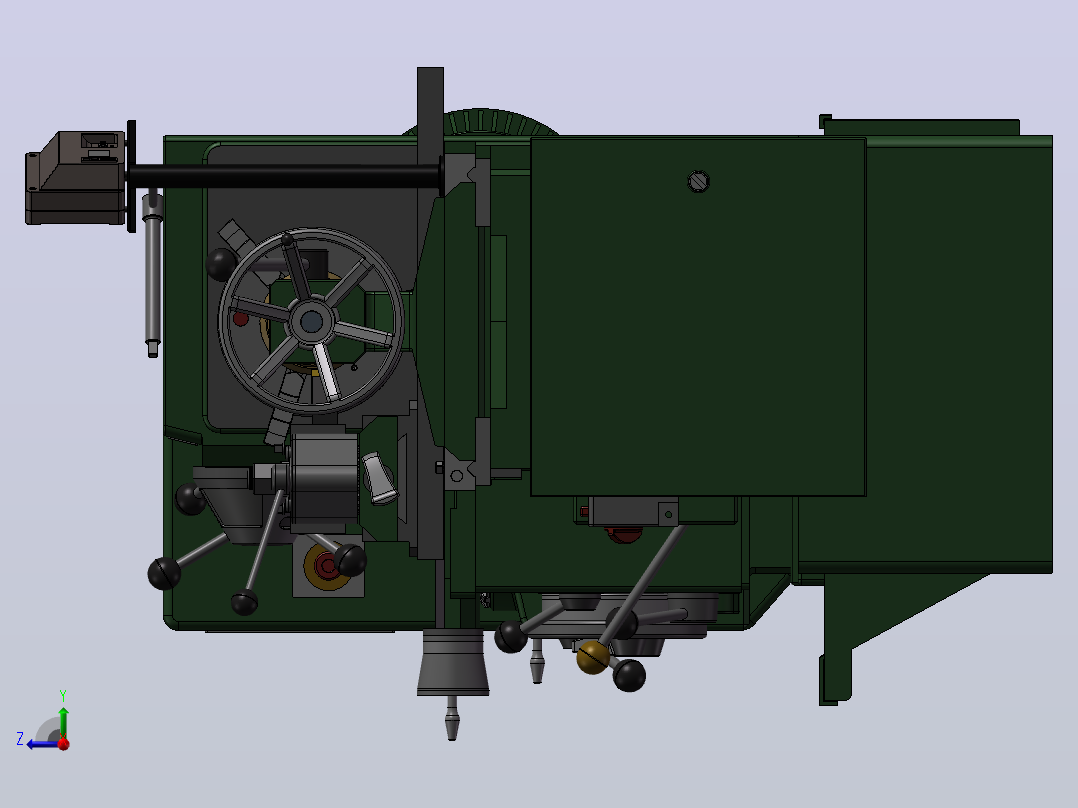
Task: Click the blue Z axis arrow of the triad
Action: [40, 745]
